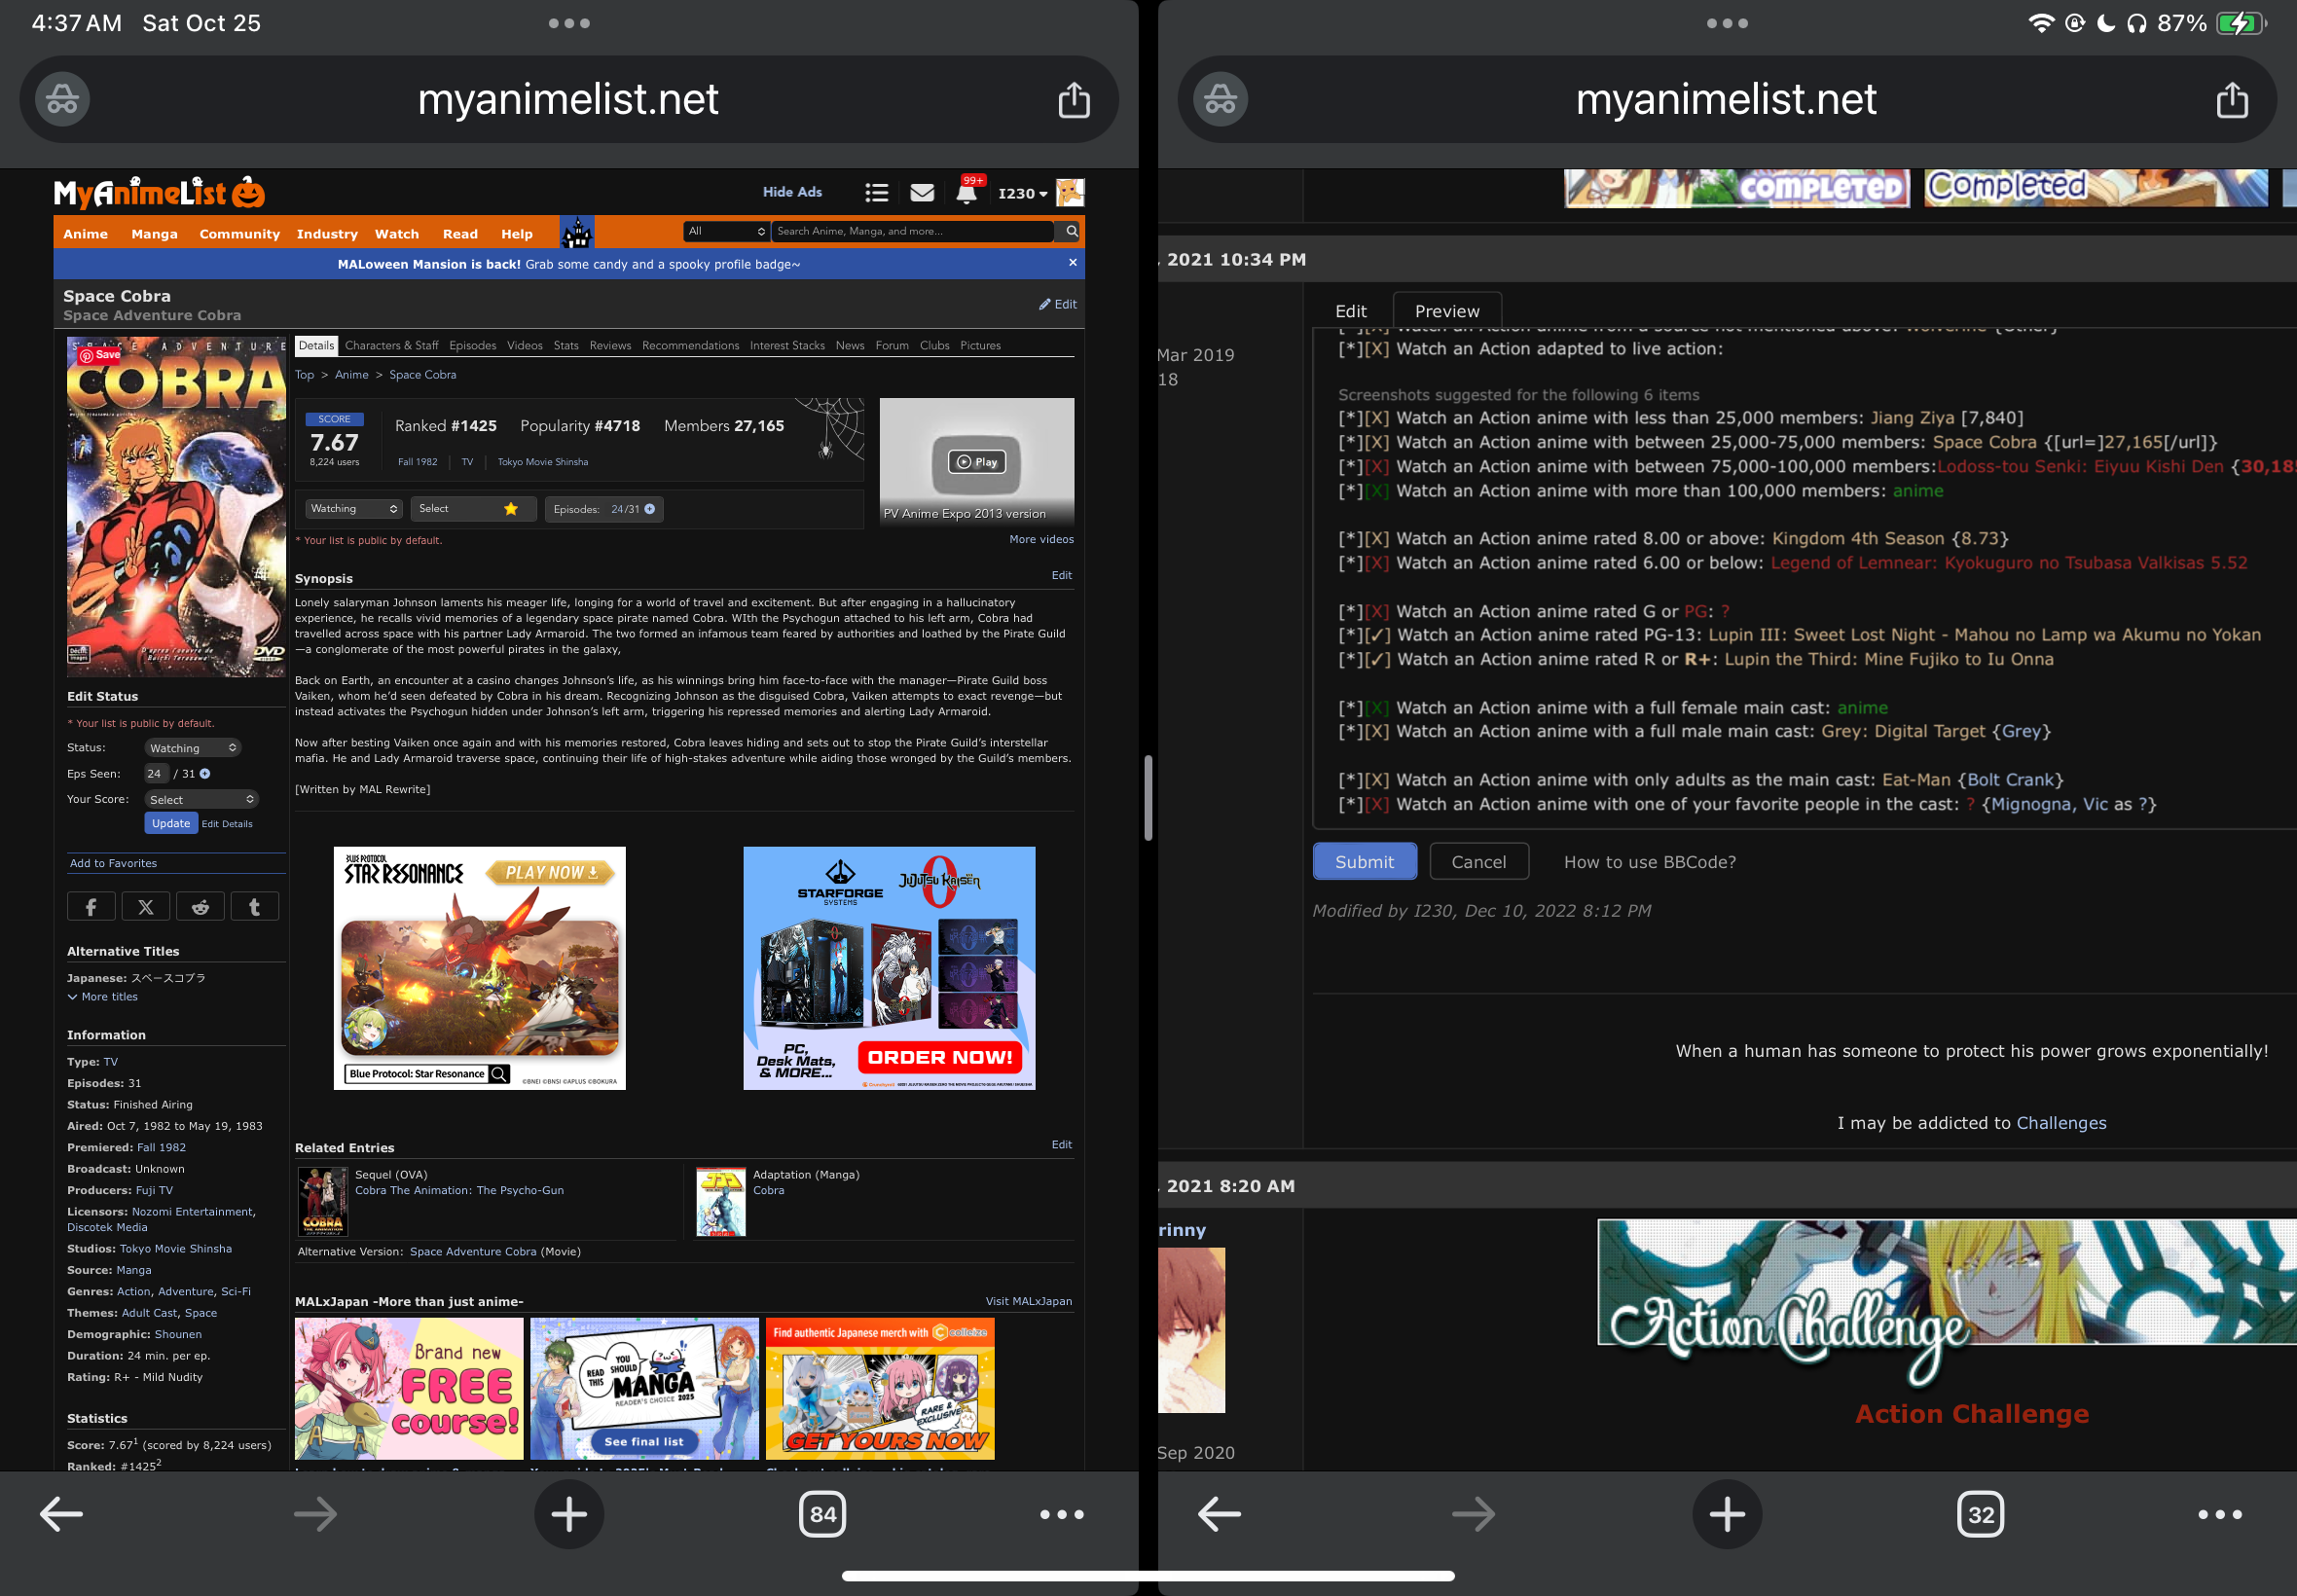The width and height of the screenshot is (2297, 1596).
Task: Open Your Score select dropdown
Action: [201, 800]
